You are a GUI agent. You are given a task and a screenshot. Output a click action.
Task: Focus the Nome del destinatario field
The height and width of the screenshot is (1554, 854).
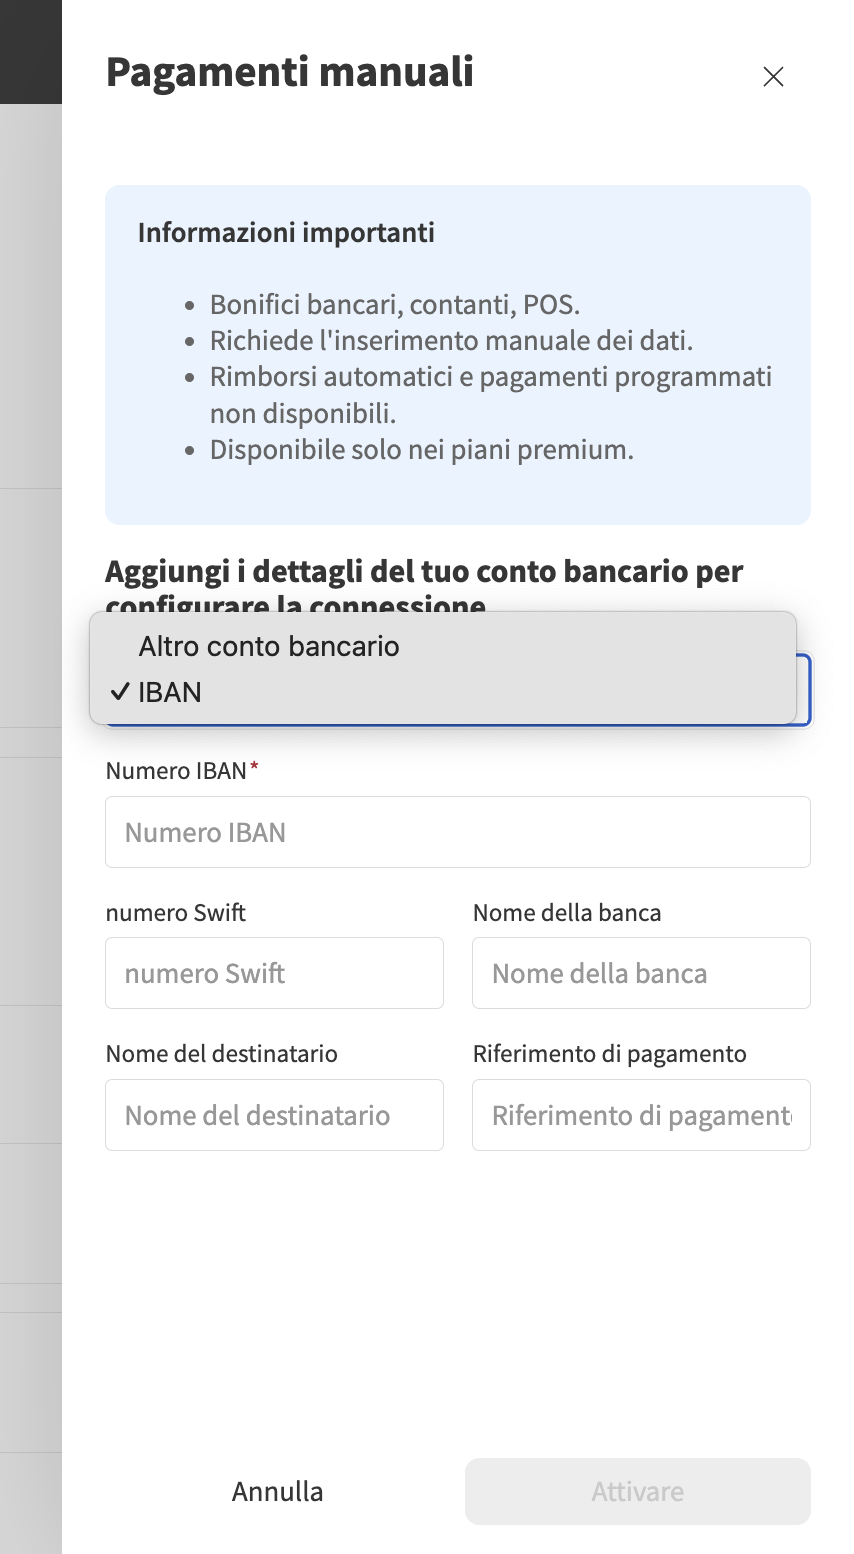pos(274,1114)
